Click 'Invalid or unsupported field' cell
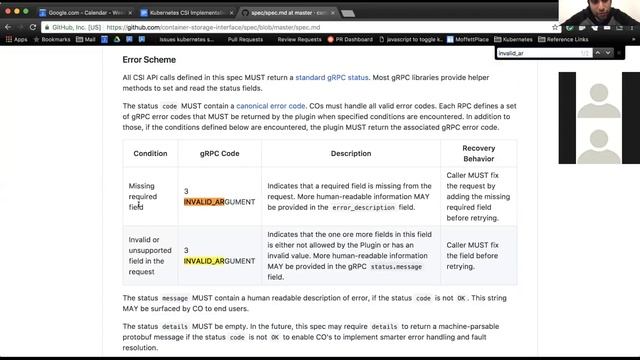640x360 pixels. [150, 256]
